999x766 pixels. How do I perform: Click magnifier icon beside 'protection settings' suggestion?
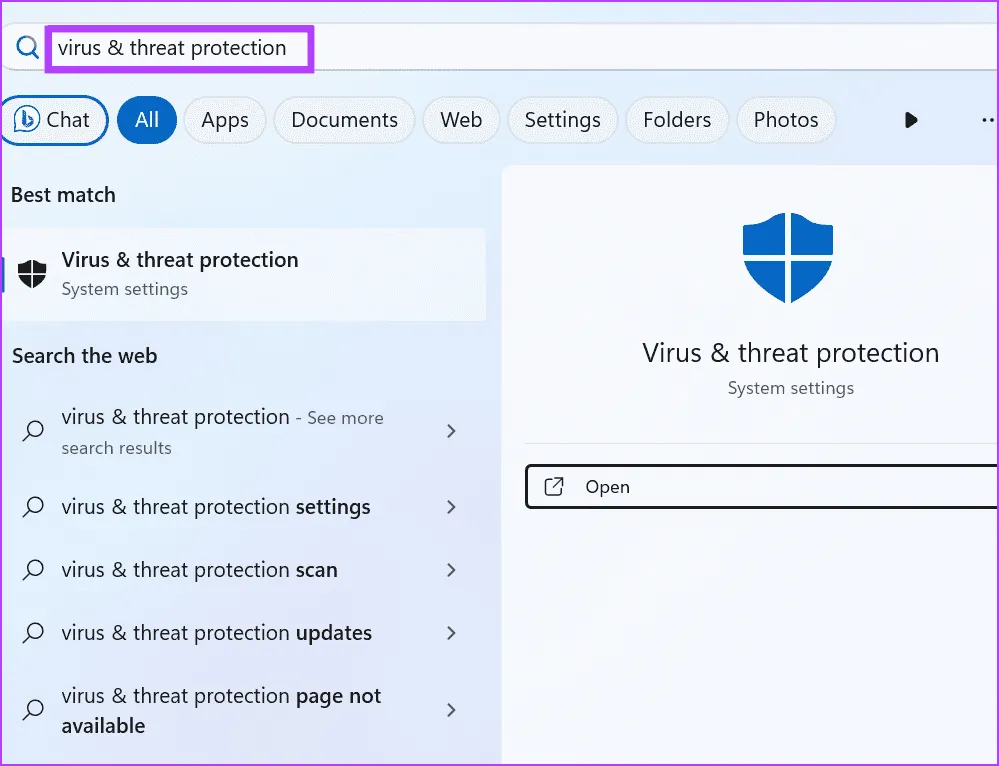click(x=34, y=507)
